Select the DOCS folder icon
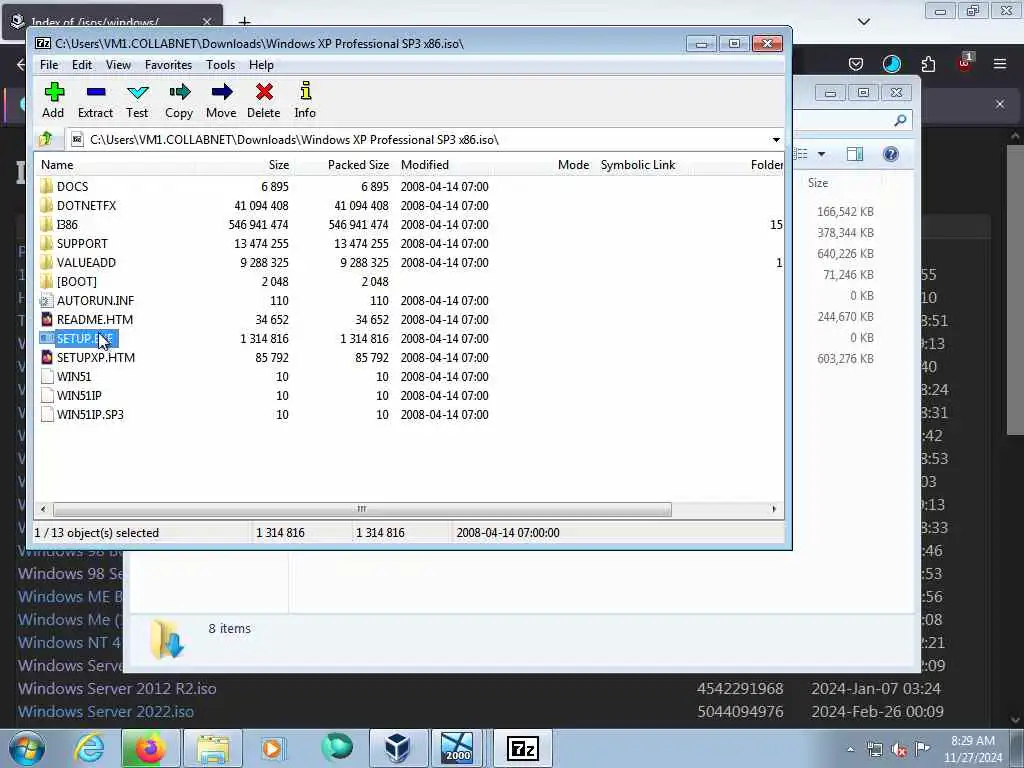The image size is (1024, 768). click(x=46, y=186)
